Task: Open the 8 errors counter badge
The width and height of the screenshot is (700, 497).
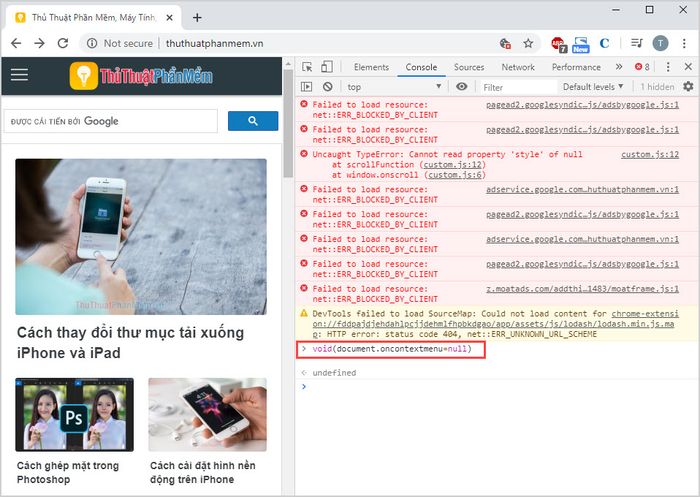Action: point(642,67)
